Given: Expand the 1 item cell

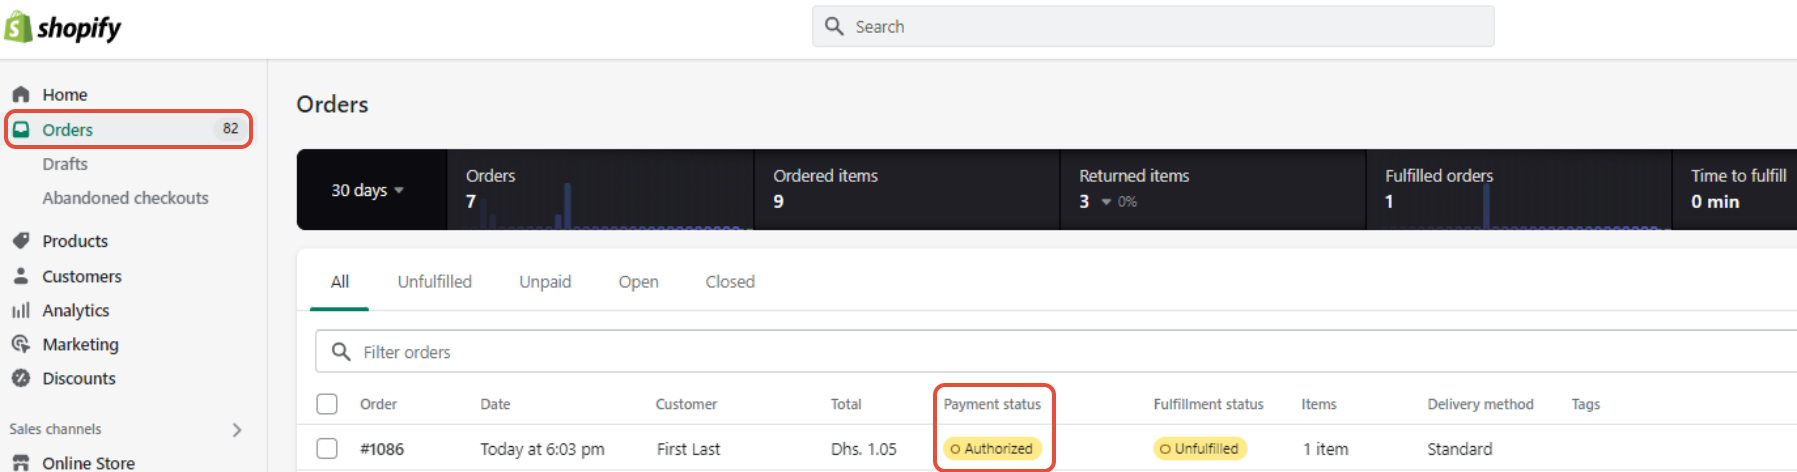Looking at the screenshot, I should click(1325, 449).
